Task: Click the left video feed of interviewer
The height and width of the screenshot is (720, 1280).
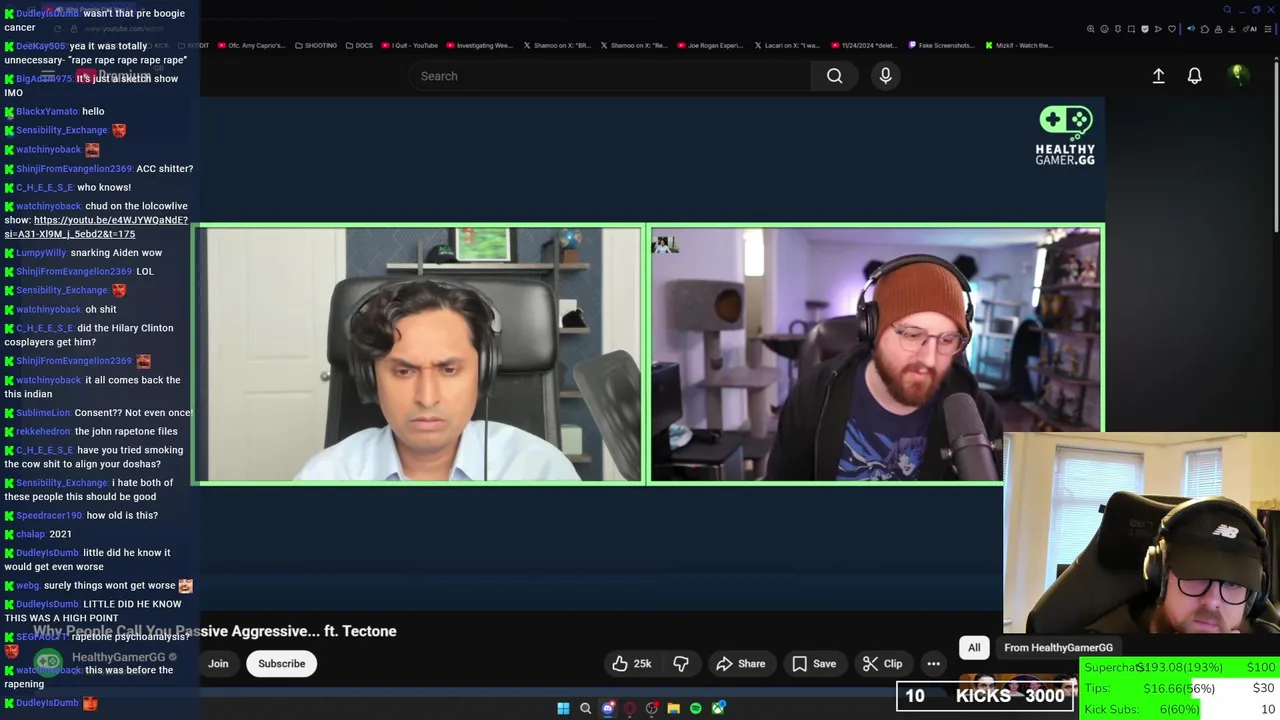Action: tap(419, 355)
